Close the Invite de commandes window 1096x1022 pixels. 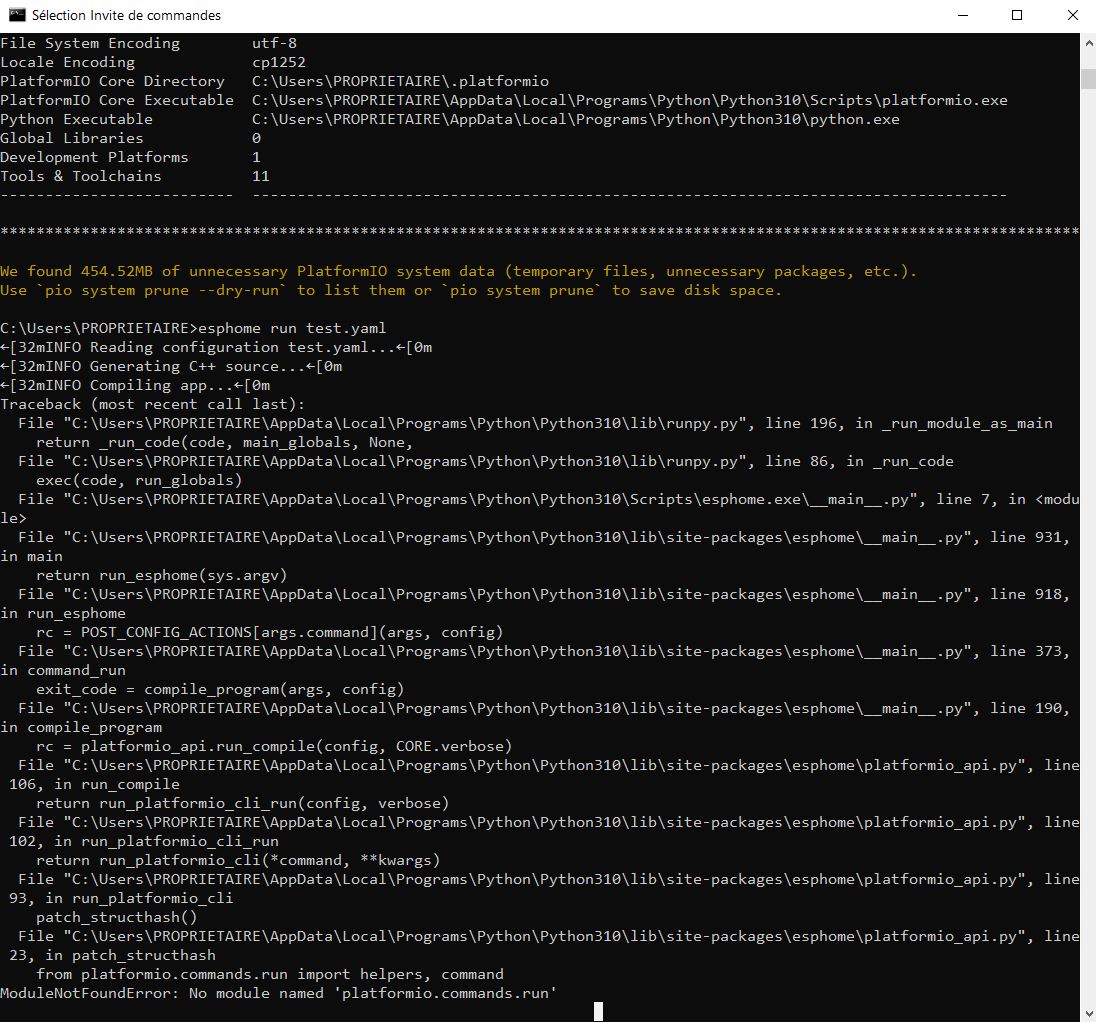click(x=1072, y=15)
